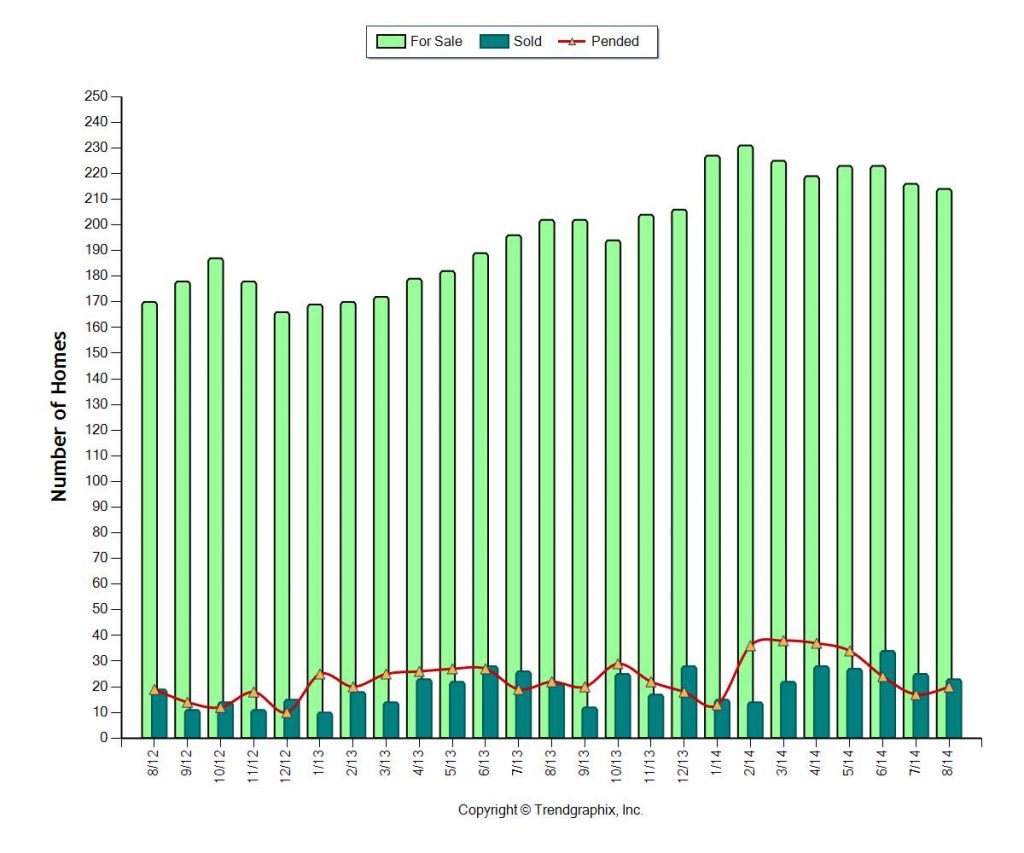Select the 'Pended' legend label
Viewport: 1024px width, 853px height.
(x=615, y=42)
